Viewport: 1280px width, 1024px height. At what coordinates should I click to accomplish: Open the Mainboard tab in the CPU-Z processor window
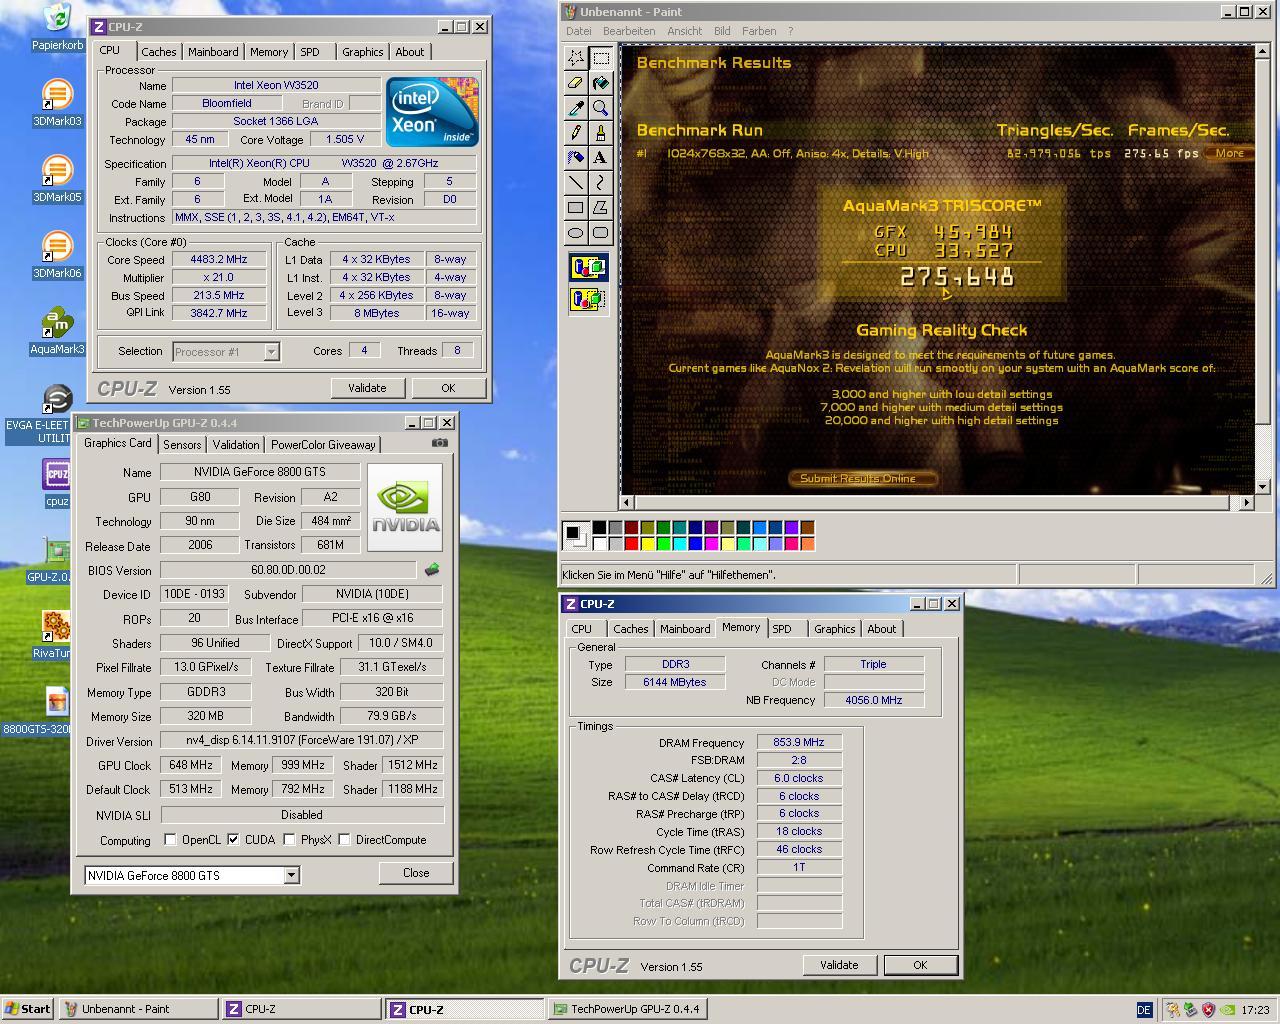pos(213,52)
